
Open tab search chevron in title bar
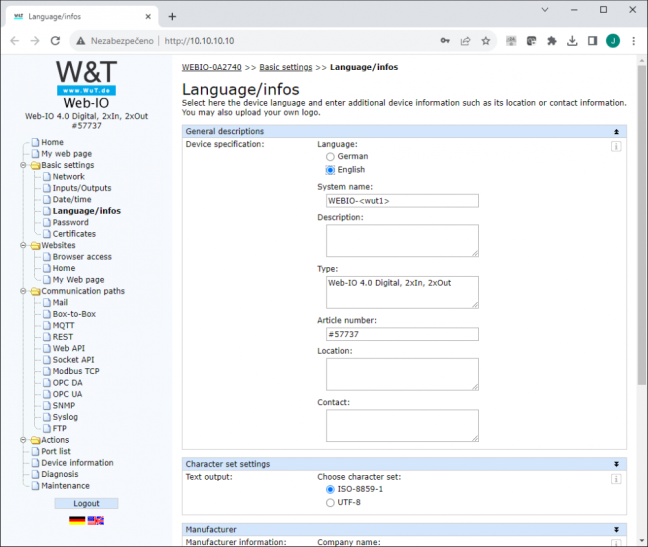click(545, 10)
